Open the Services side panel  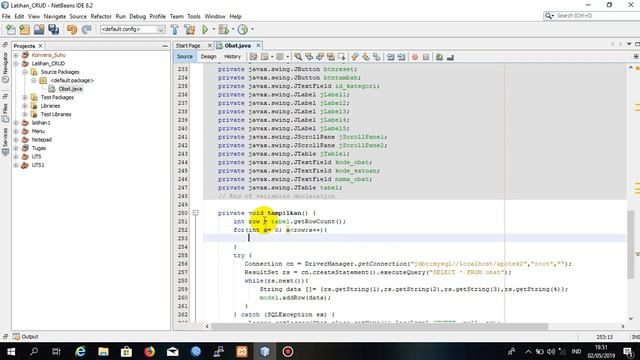click(5, 141)
